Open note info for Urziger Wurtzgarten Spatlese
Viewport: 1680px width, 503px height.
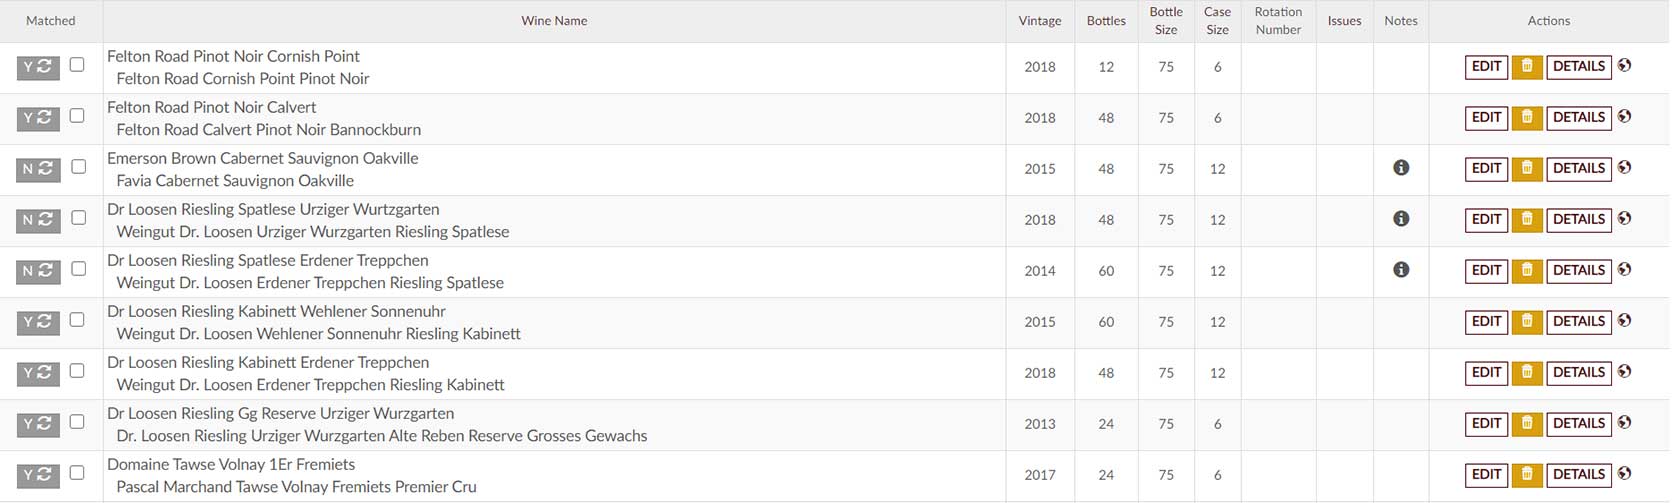[x=1401, y=219]
